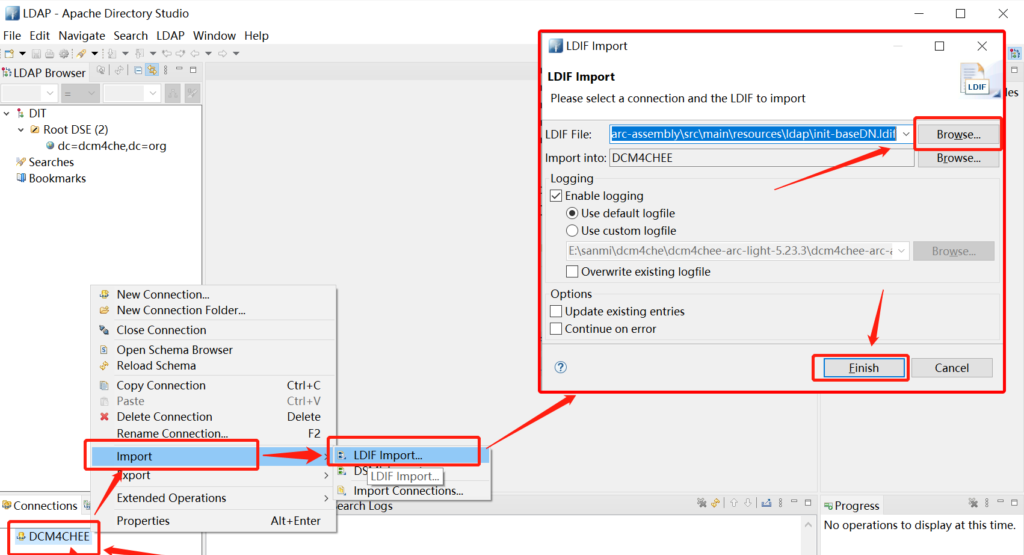Select Searches in LDAP Browser tree

click(51, 162)
